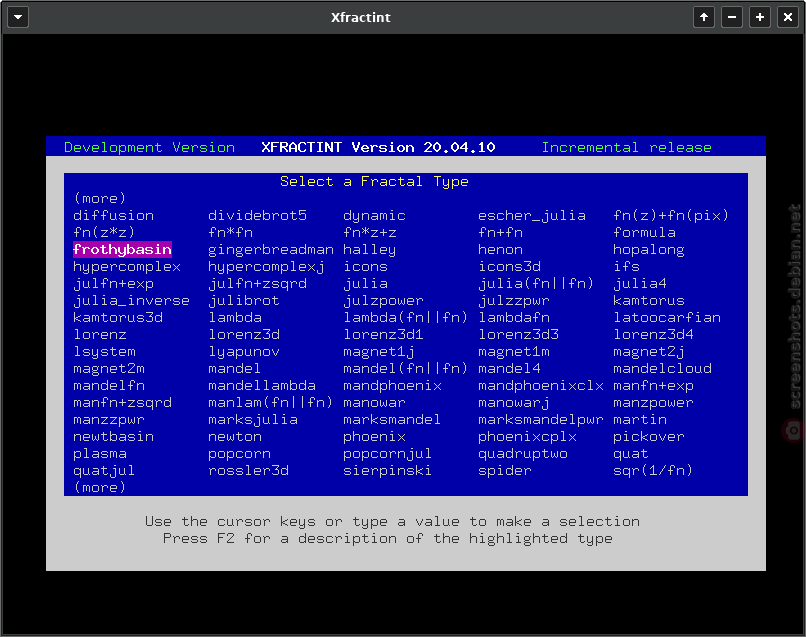806x637 pixels.
Task: Select sqr(1/fn) fractal type
Action: point(653,470)
